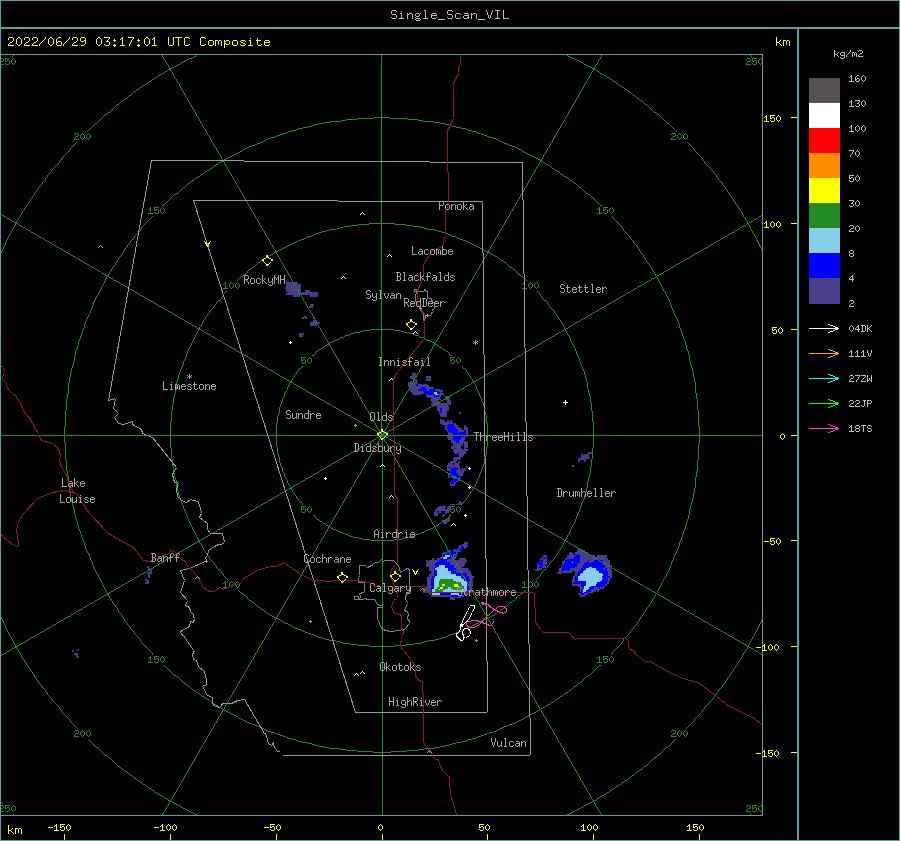
Task: Click the Airdrie town label
Action: 394,534
